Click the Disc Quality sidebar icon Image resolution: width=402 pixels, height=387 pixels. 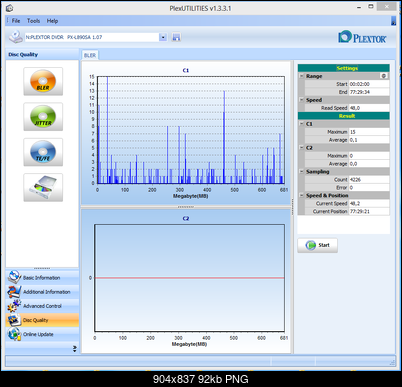[x=14, y=320]
